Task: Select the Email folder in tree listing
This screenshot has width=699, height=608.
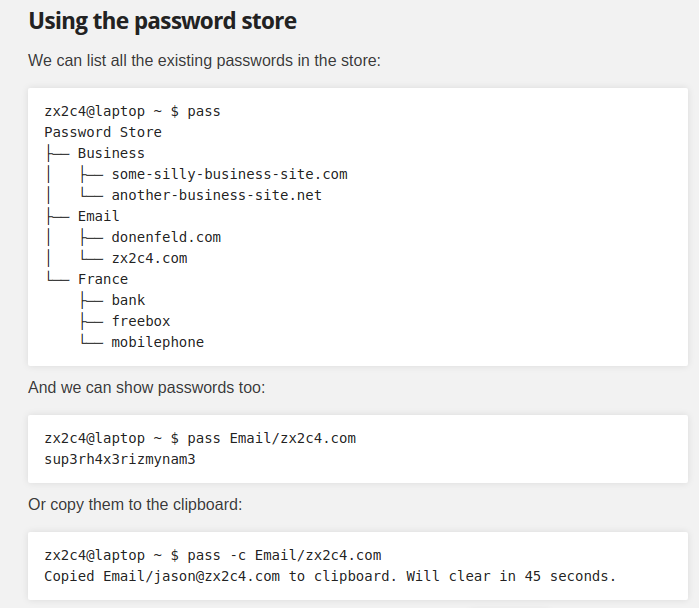Action: (x=99, y=216)
